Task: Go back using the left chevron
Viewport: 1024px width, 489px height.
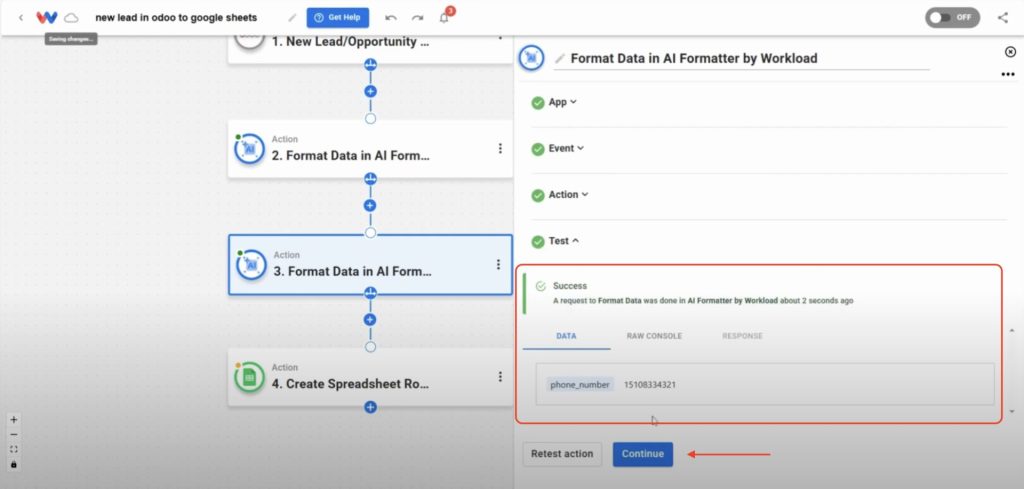Action: [21, 18]
